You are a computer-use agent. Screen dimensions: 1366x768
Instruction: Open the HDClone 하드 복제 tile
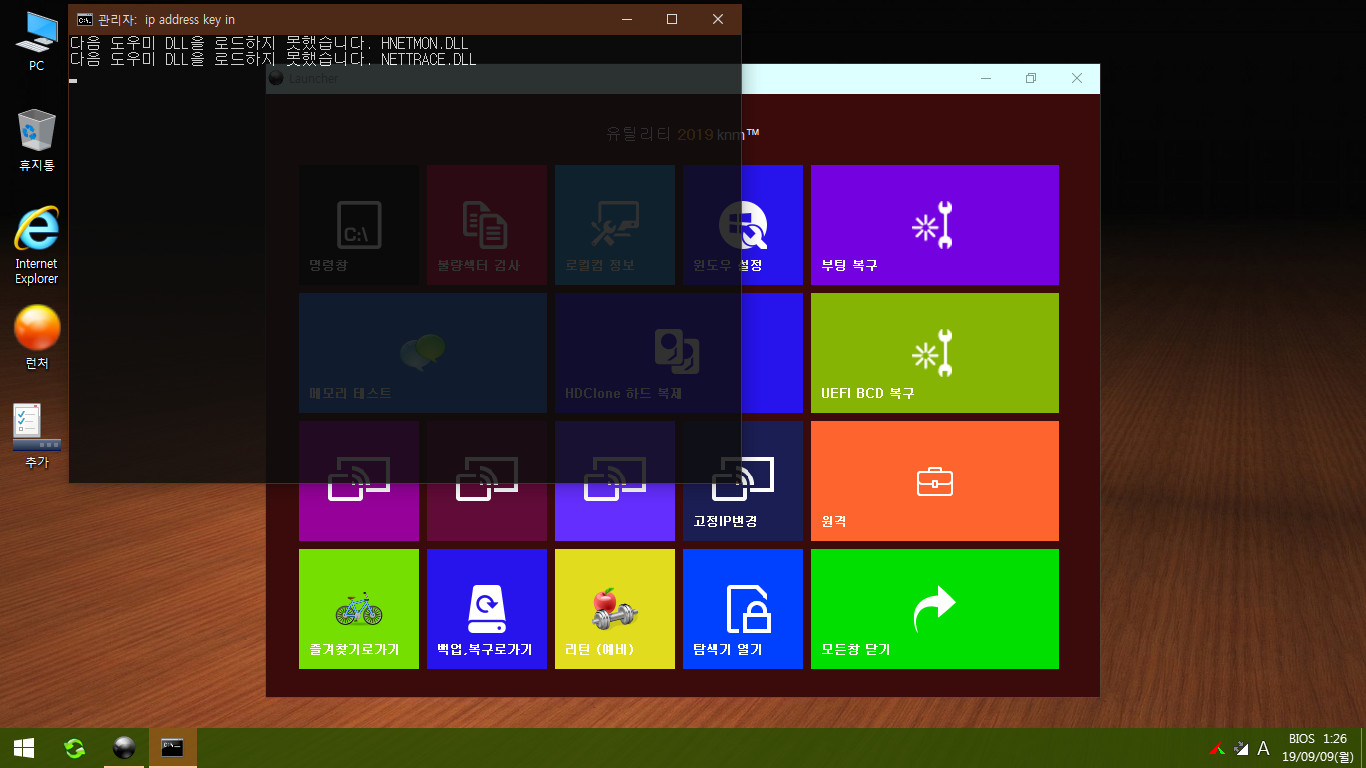coord(679,353)
